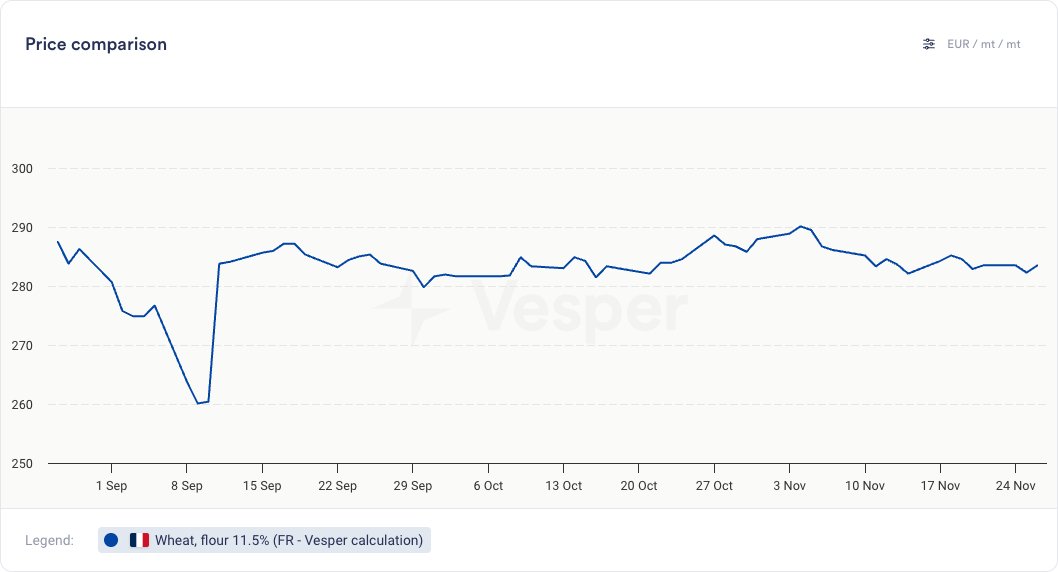The width and height of the screenshot is (1058, 572).
Task: Select the 24 Nov x-axis label
Action: [x=1016, y=486]
